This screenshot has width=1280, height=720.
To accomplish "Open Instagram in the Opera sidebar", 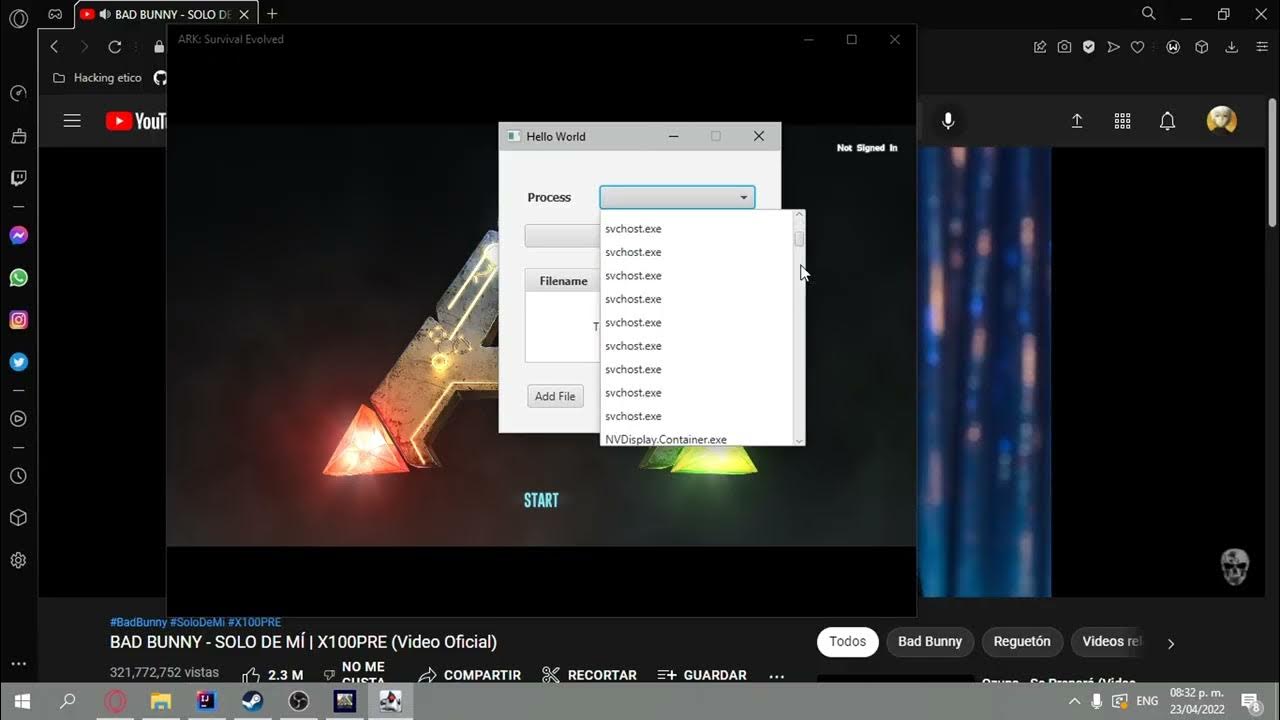I will [18, 320].
